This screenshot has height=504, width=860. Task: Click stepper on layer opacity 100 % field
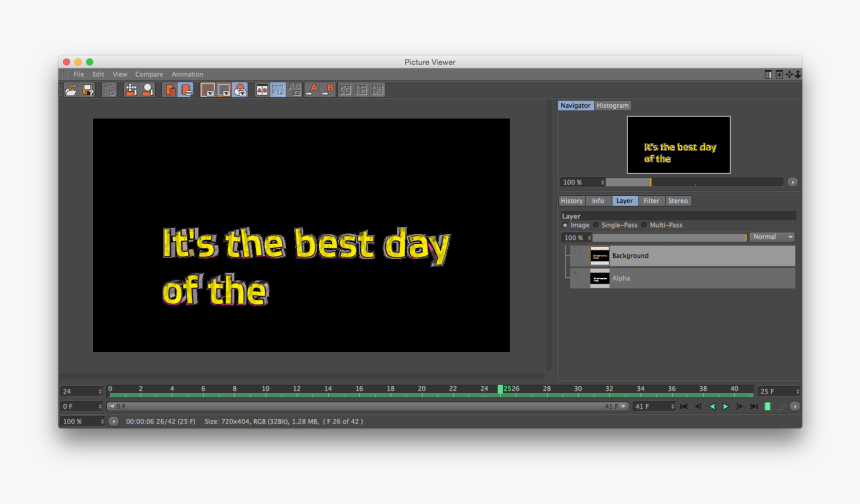(x=590, y=237)
